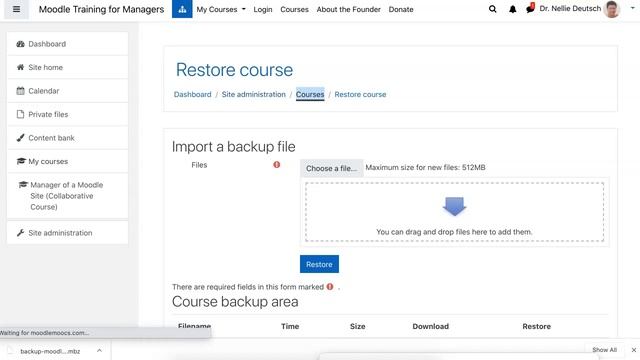Image resolution: width=640 pixels, height=360 pixels.
Task: Click the blue download arrow in dropzone
Action: (x=454, y=206)
